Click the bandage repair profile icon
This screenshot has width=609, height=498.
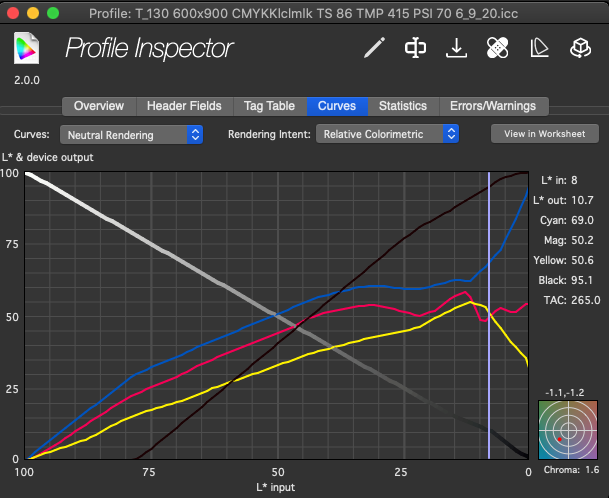[x=498, y=48]
